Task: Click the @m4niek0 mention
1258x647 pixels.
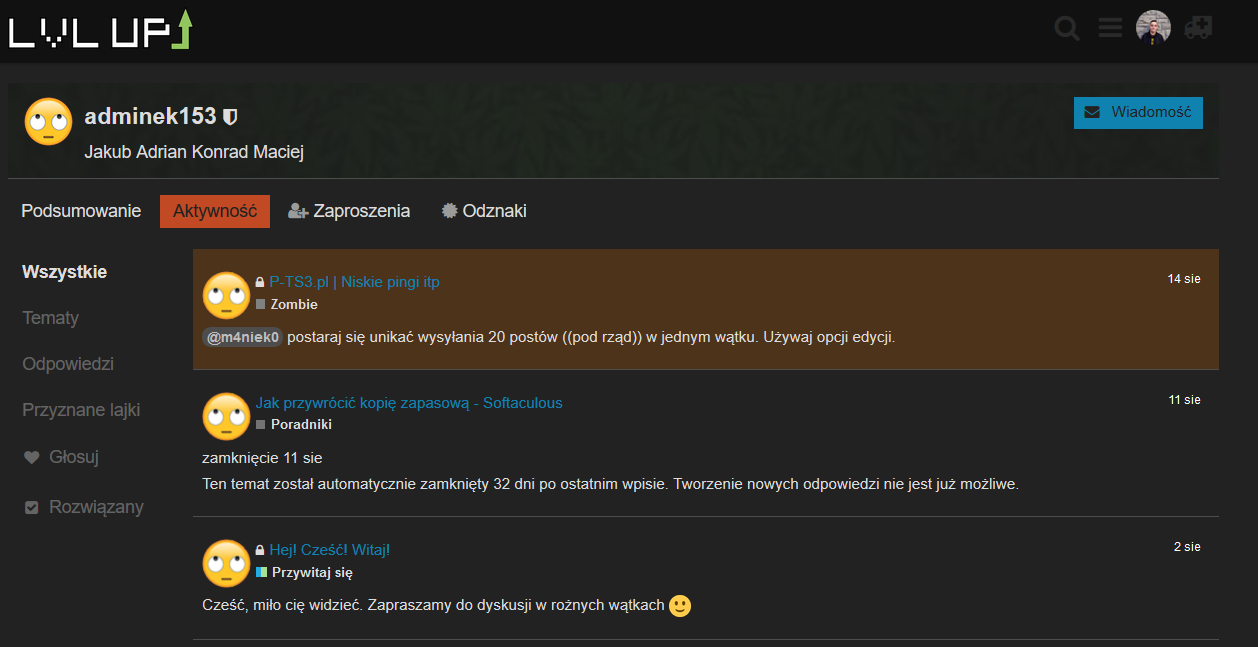Action: (x=243, y=337)
